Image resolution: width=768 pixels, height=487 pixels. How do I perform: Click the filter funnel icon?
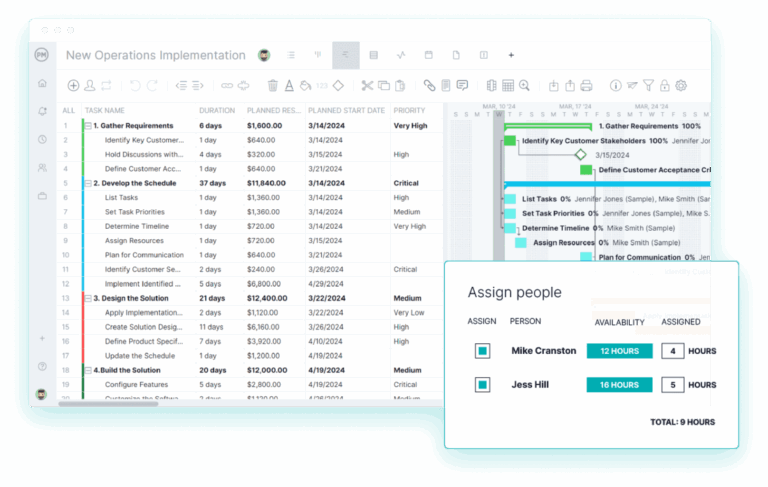(x=648, y=86)
